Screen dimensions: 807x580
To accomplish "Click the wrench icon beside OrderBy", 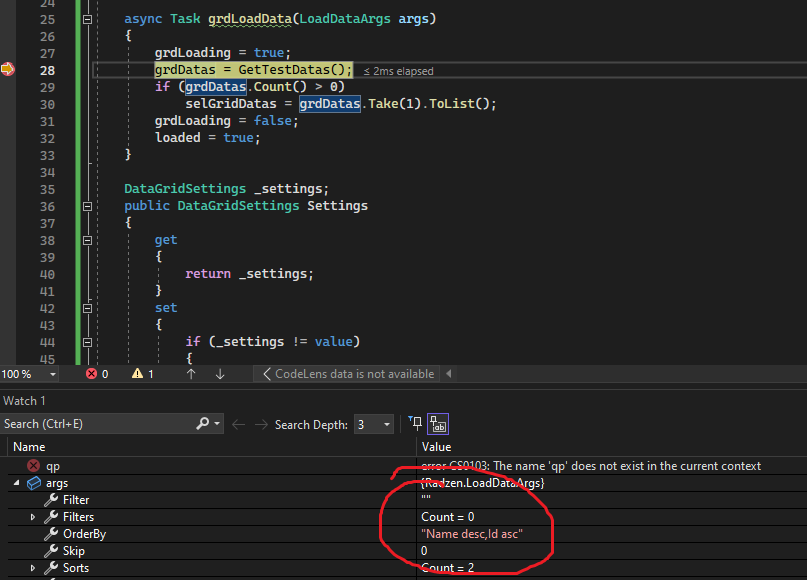I will (51, 534).
